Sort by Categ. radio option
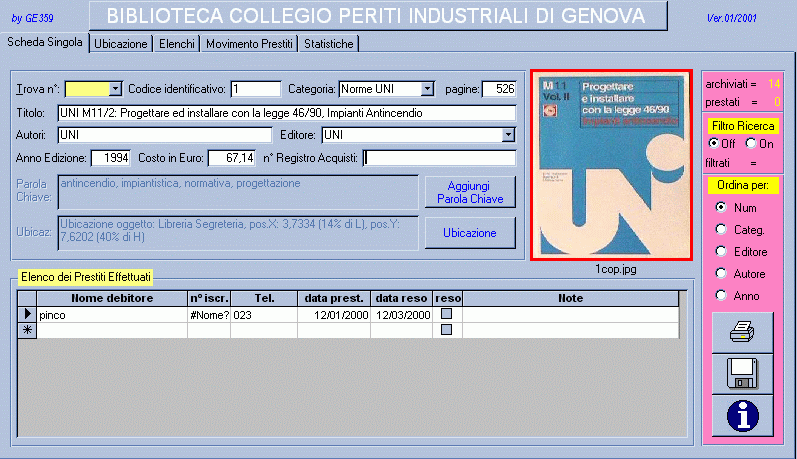Image resolution: width=797 pixels, height=459 pixels. pos(721,230)
